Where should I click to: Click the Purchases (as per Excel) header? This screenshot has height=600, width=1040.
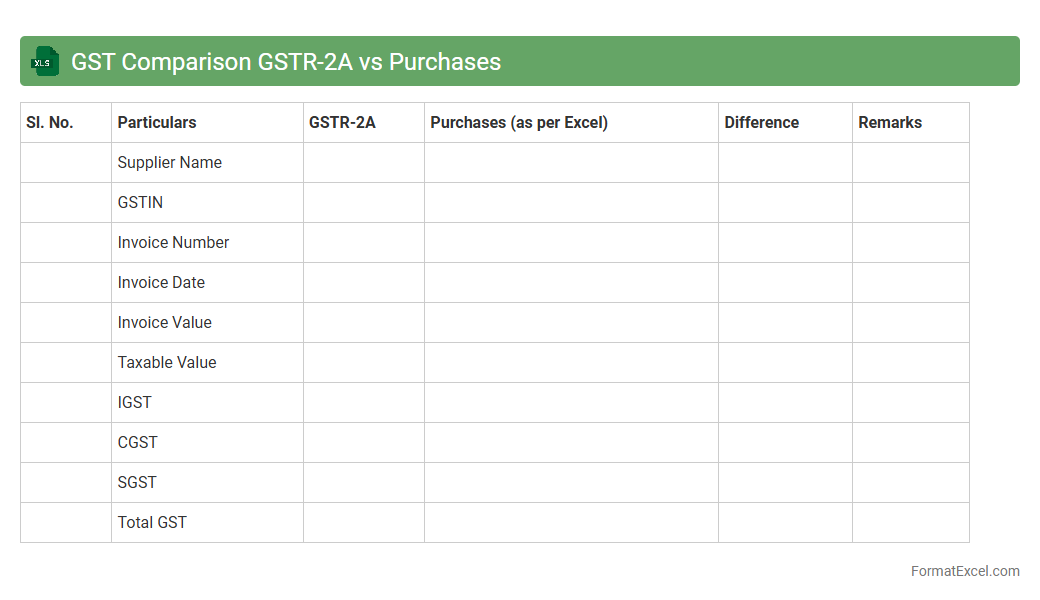(x=519, y=122)
